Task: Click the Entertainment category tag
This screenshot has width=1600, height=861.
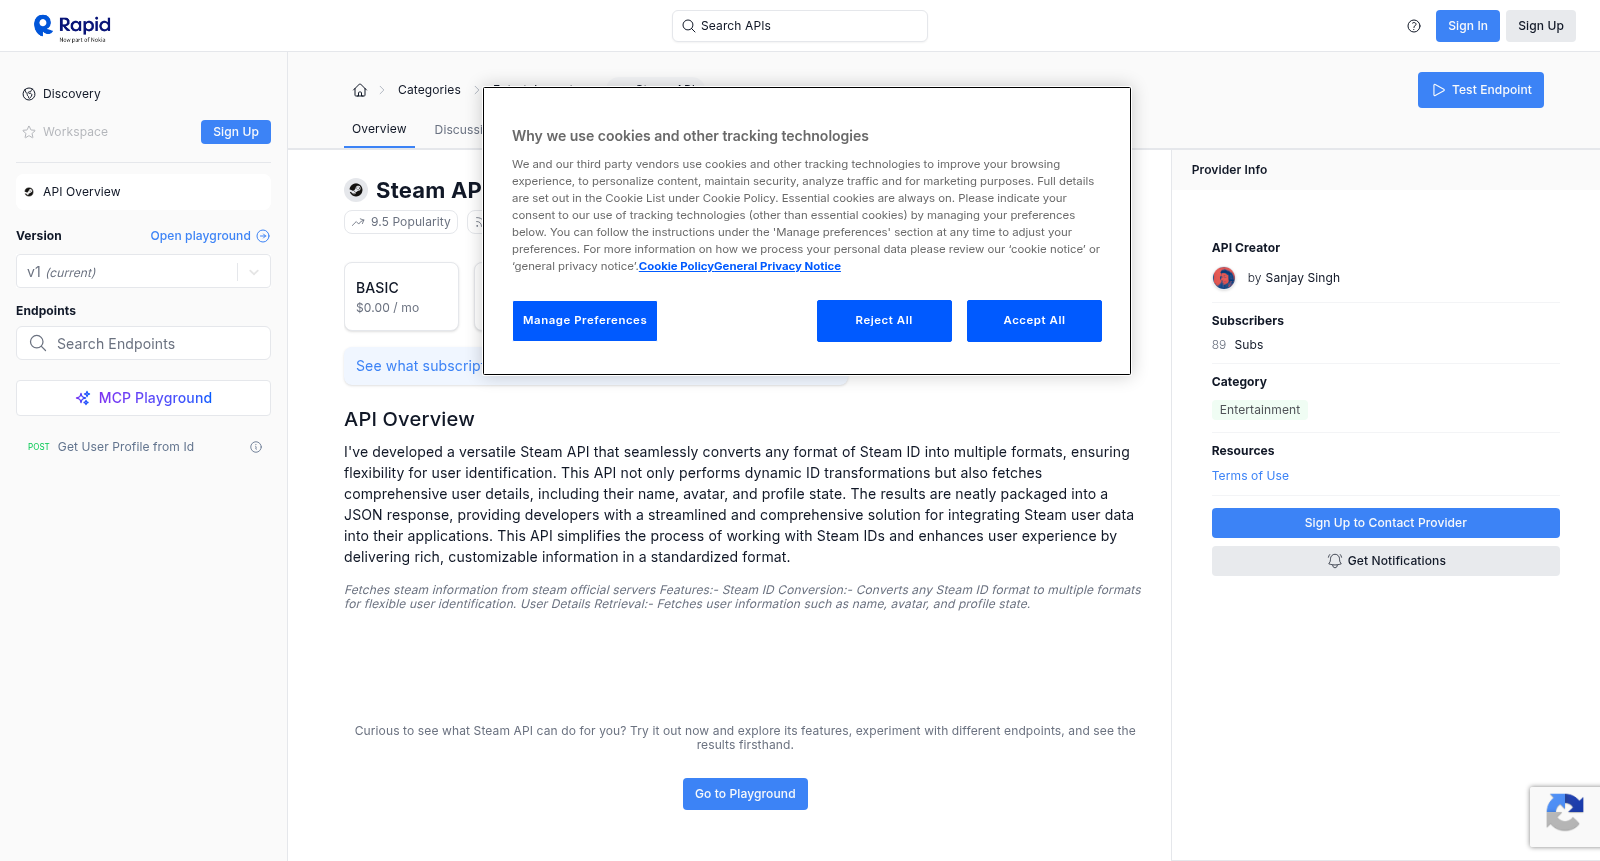Action: [1260, 410]
